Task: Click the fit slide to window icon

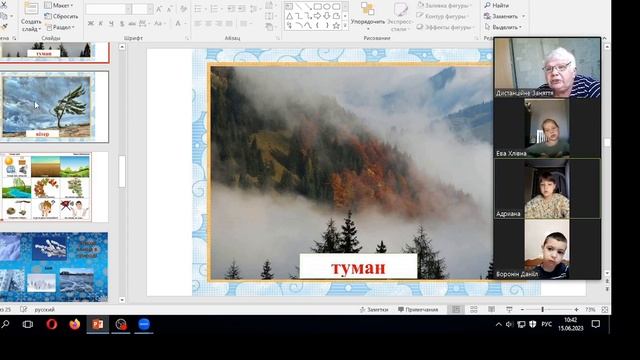Action: 604,310
